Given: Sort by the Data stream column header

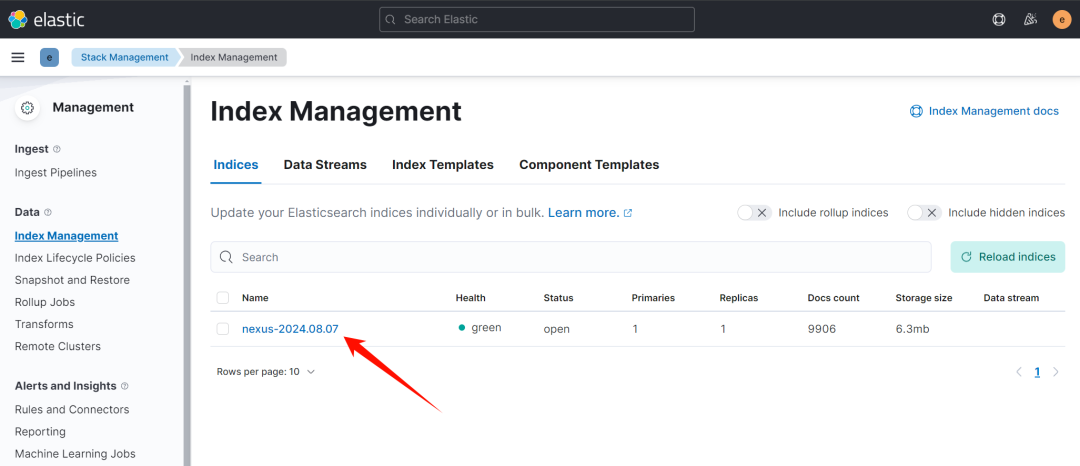Looking at the screenshot, I should 1011,298.
